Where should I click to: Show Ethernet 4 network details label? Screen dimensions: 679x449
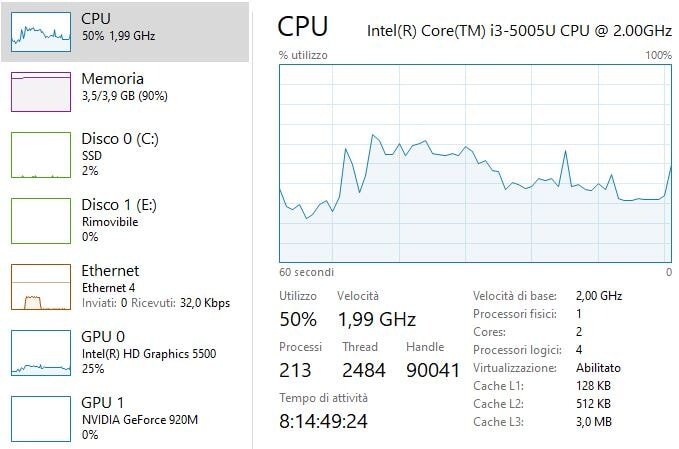pyautogui.click(x=110, y=287)
